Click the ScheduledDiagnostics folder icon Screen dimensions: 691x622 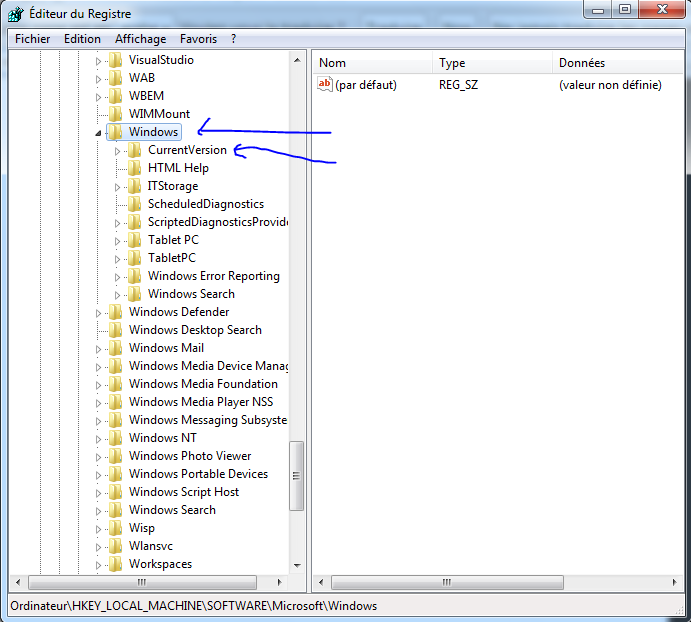(x=134, y=204)
